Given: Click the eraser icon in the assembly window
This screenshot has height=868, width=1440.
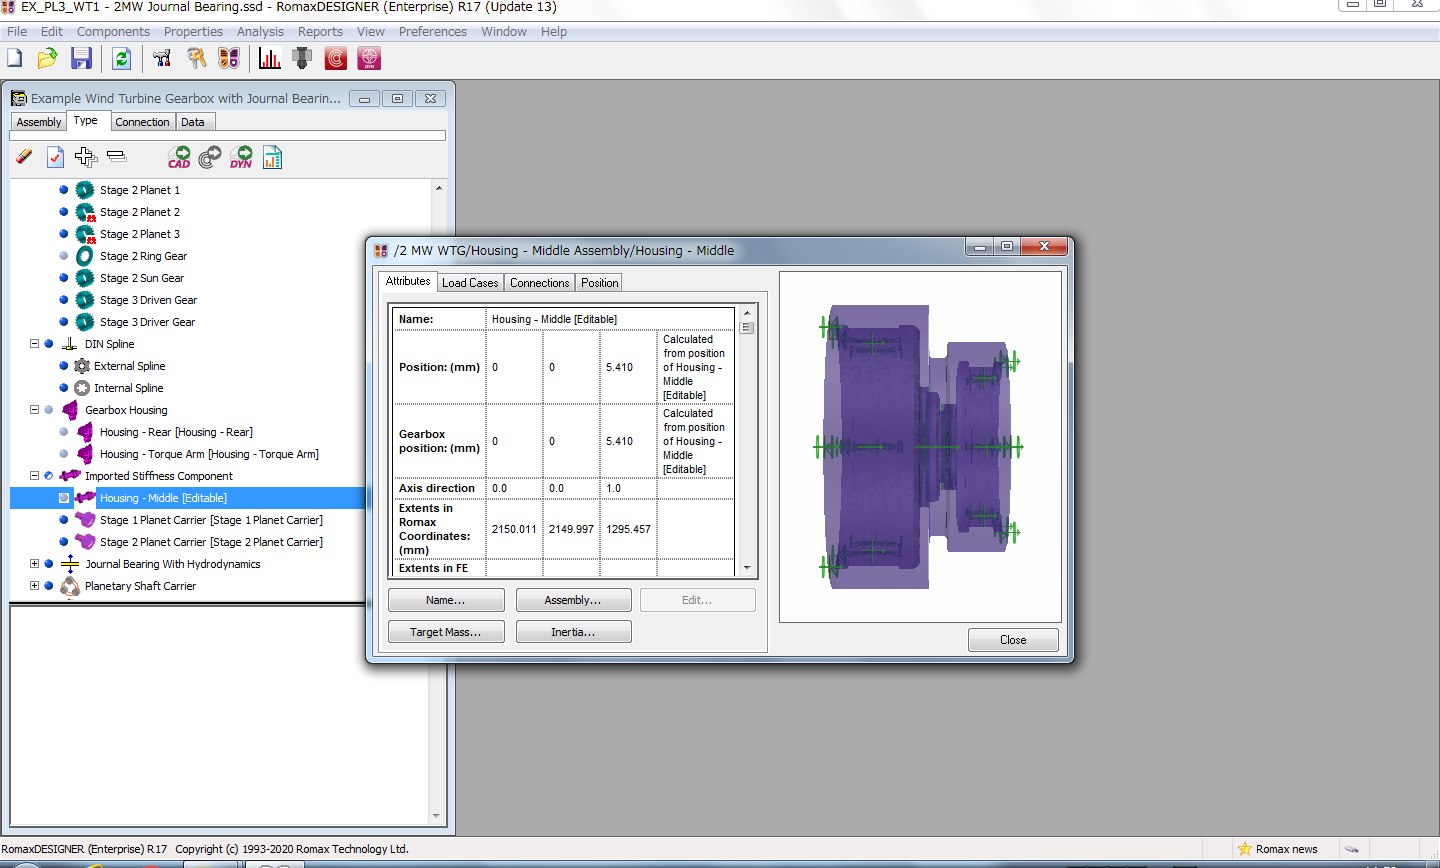Looking at the screenshot, I should tap(24, 157).
